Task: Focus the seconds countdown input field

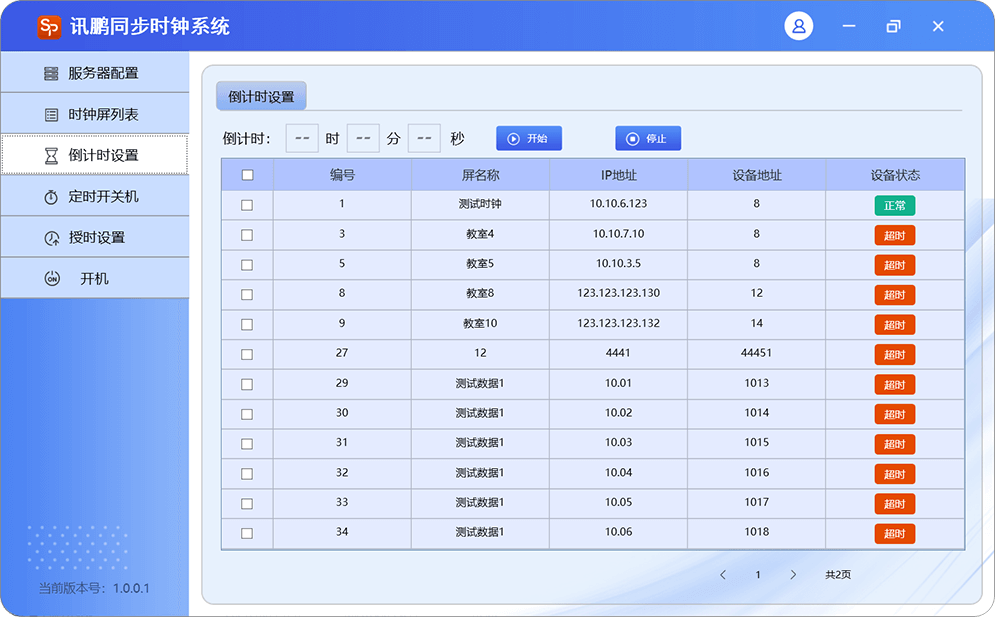Action: [424, 138]
